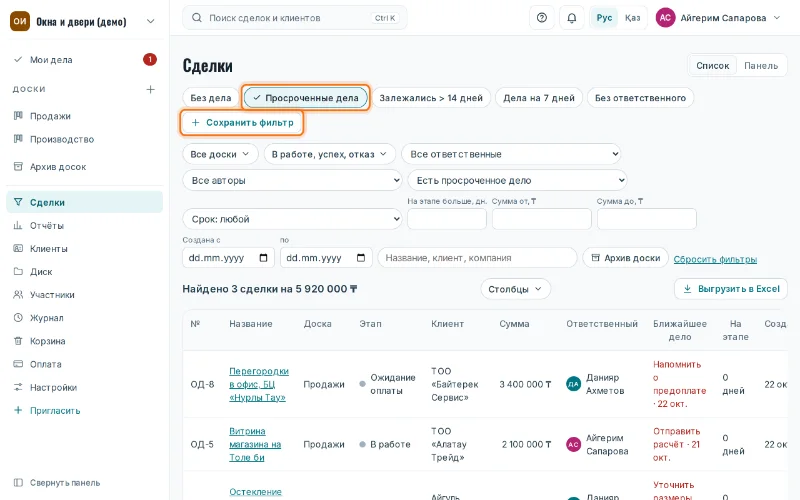Click the Участники people icon
Image resolution: width=800 pixels, height=500 pixels.
coord(18,294)
